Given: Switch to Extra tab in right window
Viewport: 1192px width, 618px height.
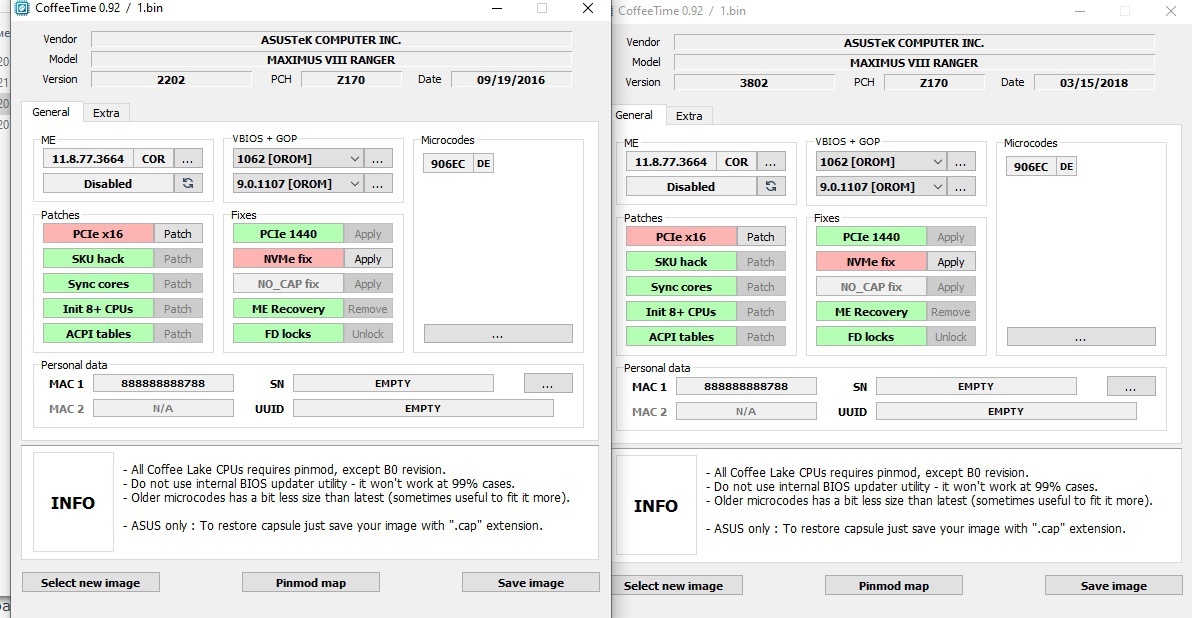Looking at the screenshot, I should 690,116.
